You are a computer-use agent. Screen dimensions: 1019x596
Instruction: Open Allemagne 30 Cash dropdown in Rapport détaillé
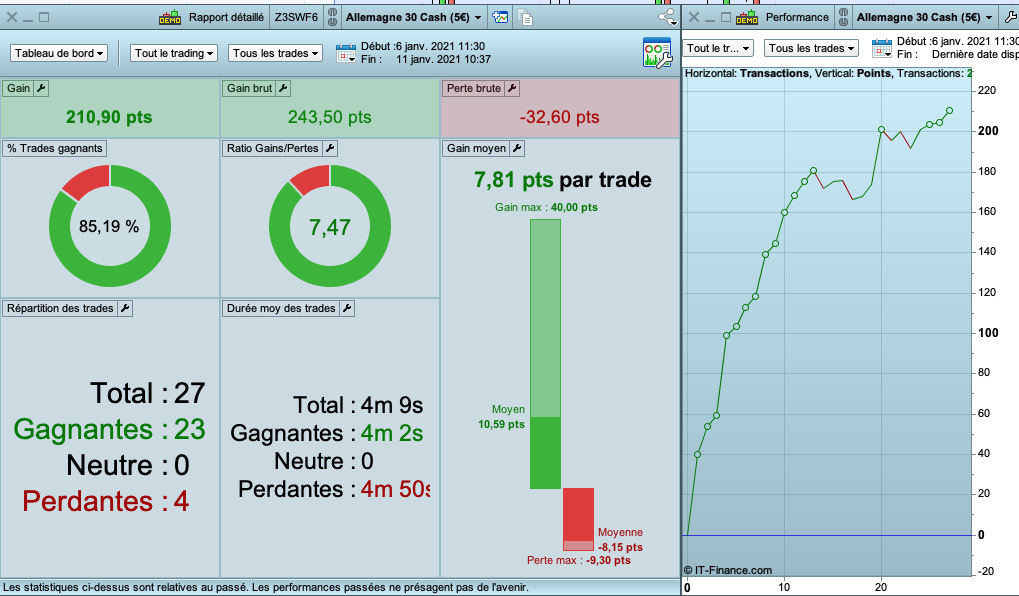(413, 18)
